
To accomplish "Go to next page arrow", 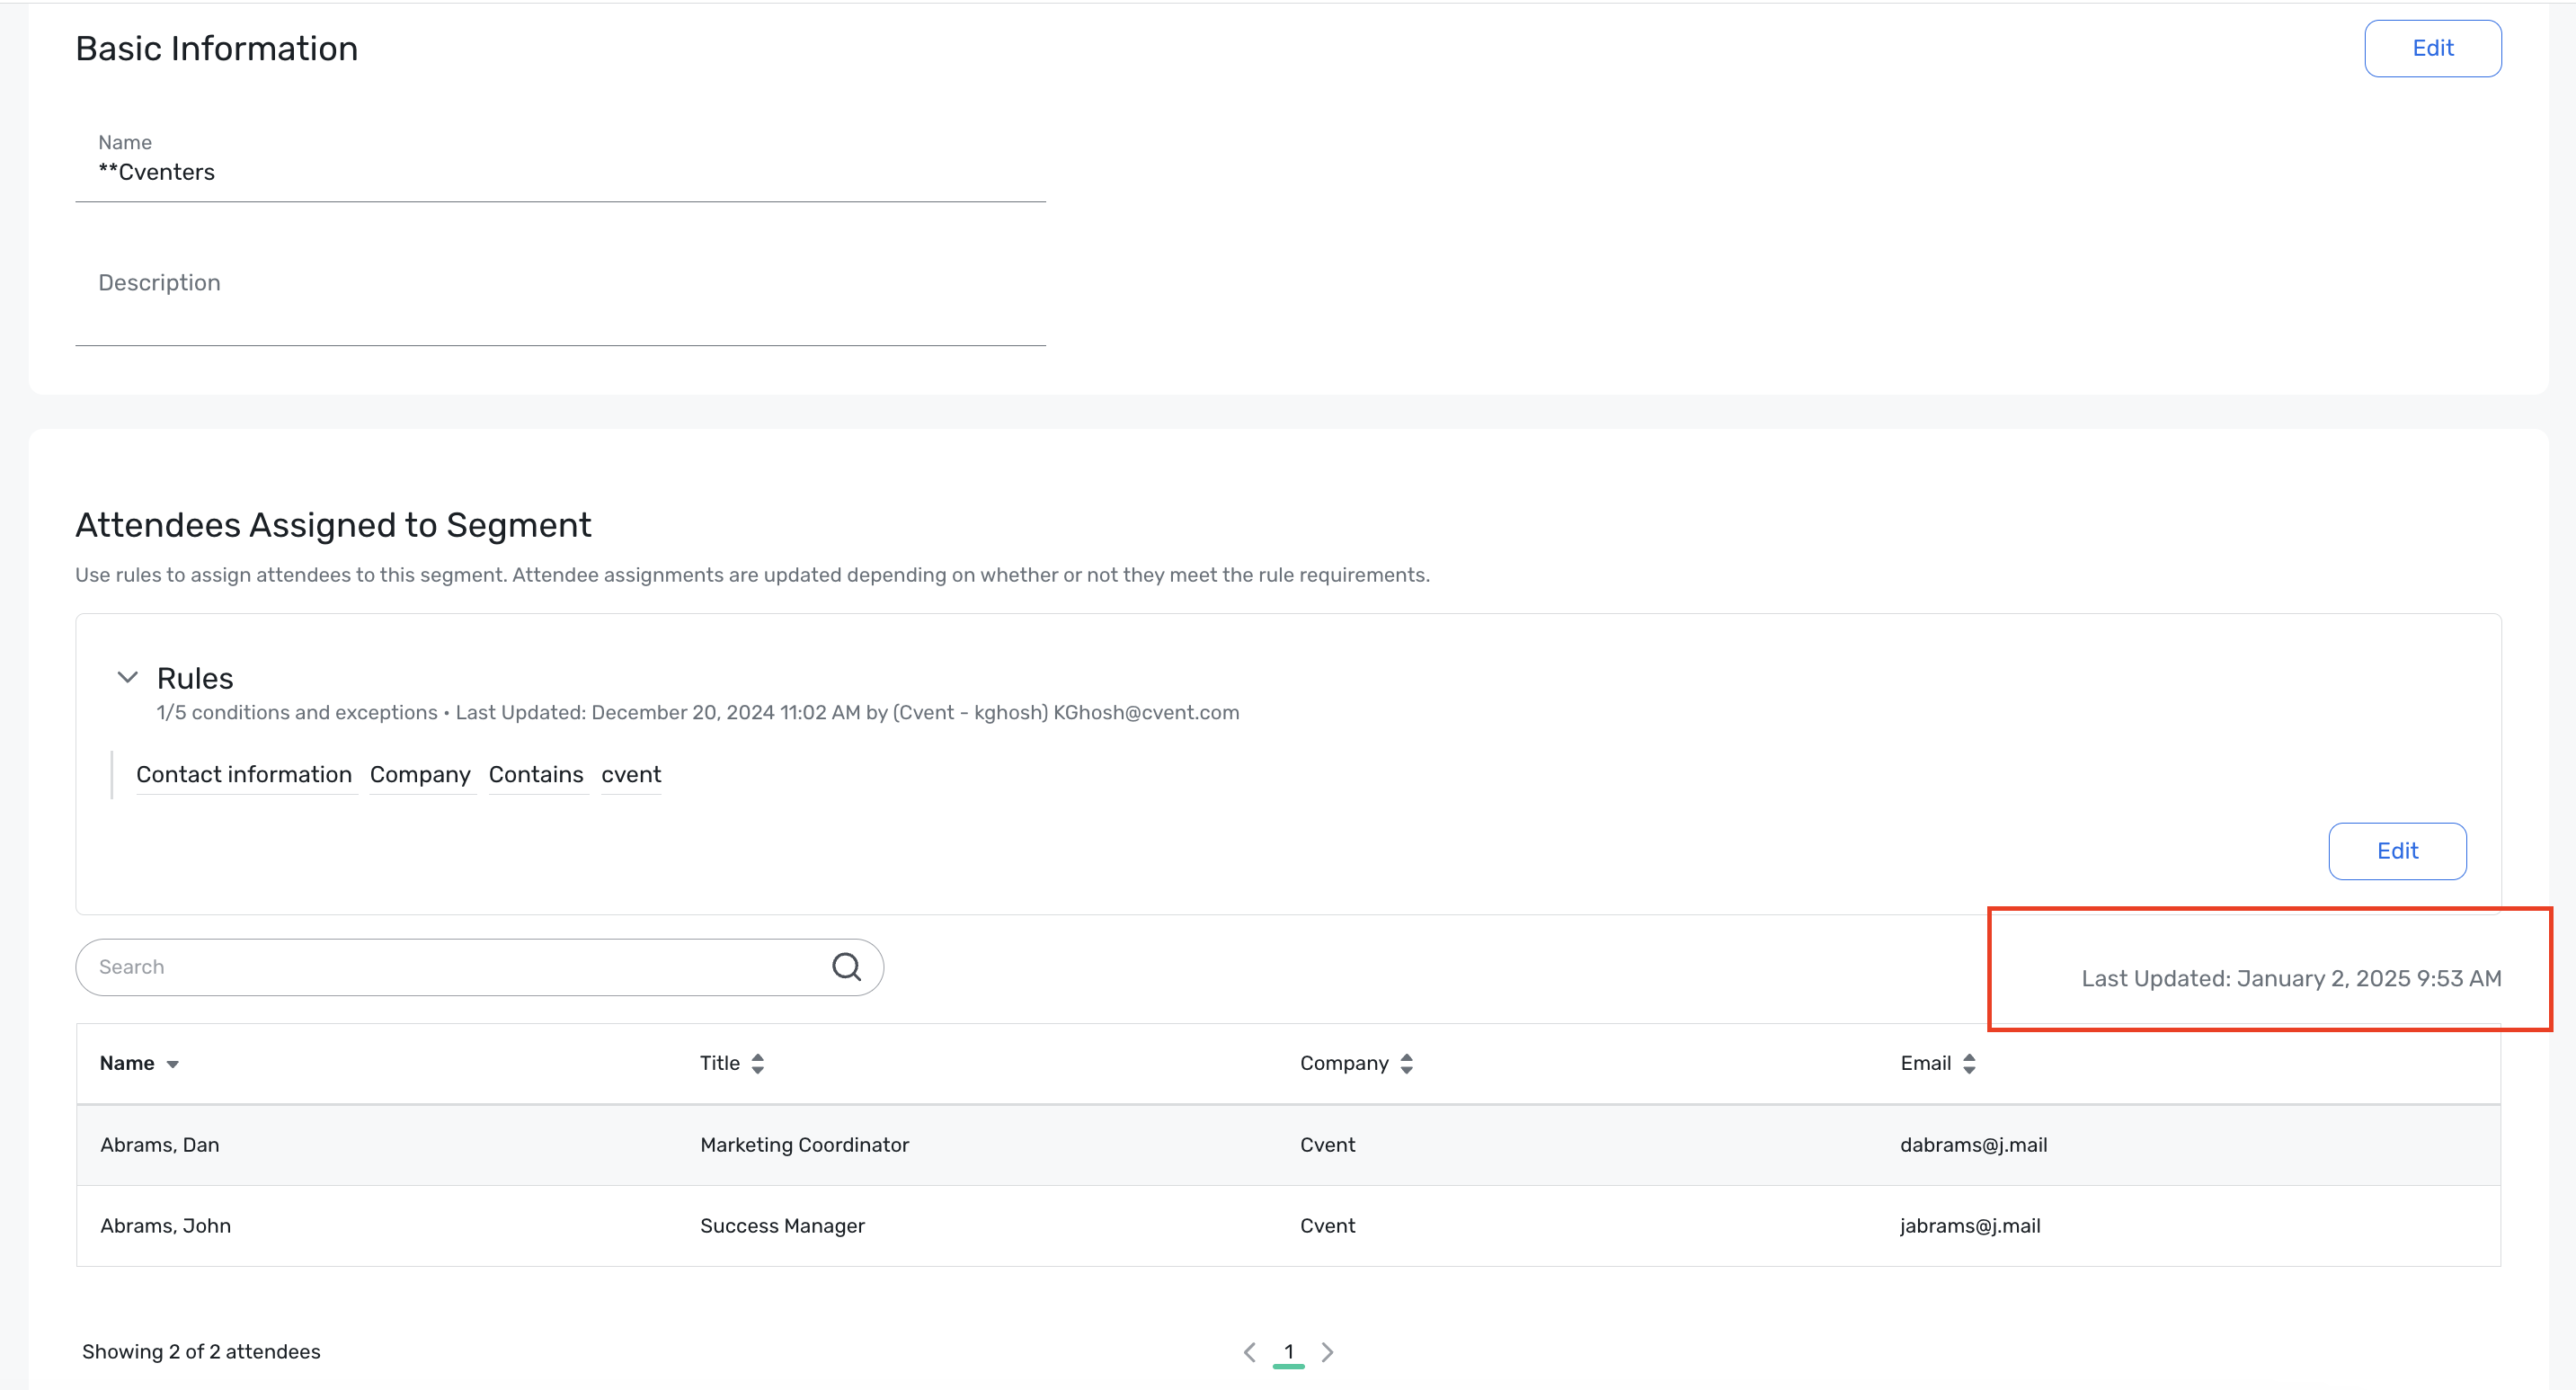I will [1327, 1352].
